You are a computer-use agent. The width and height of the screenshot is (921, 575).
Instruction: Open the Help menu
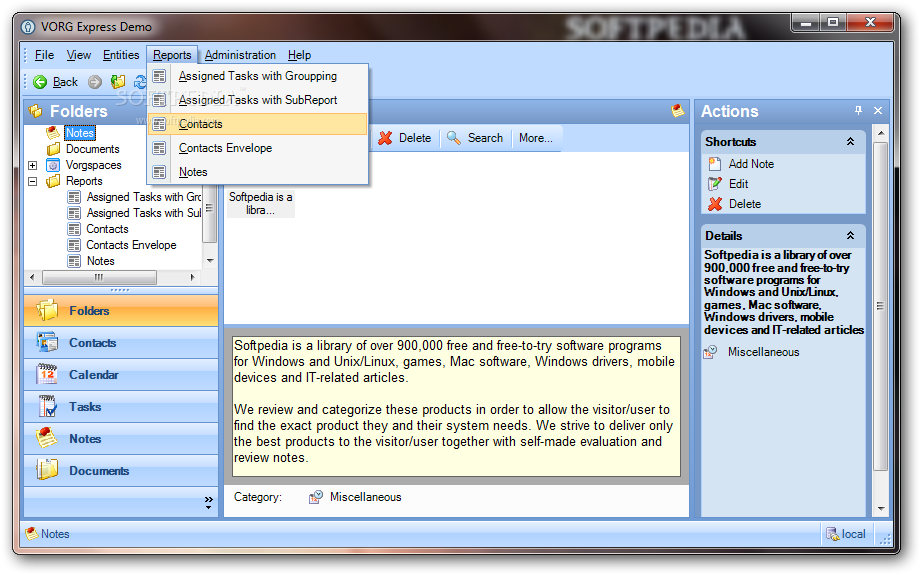[299, 55]
